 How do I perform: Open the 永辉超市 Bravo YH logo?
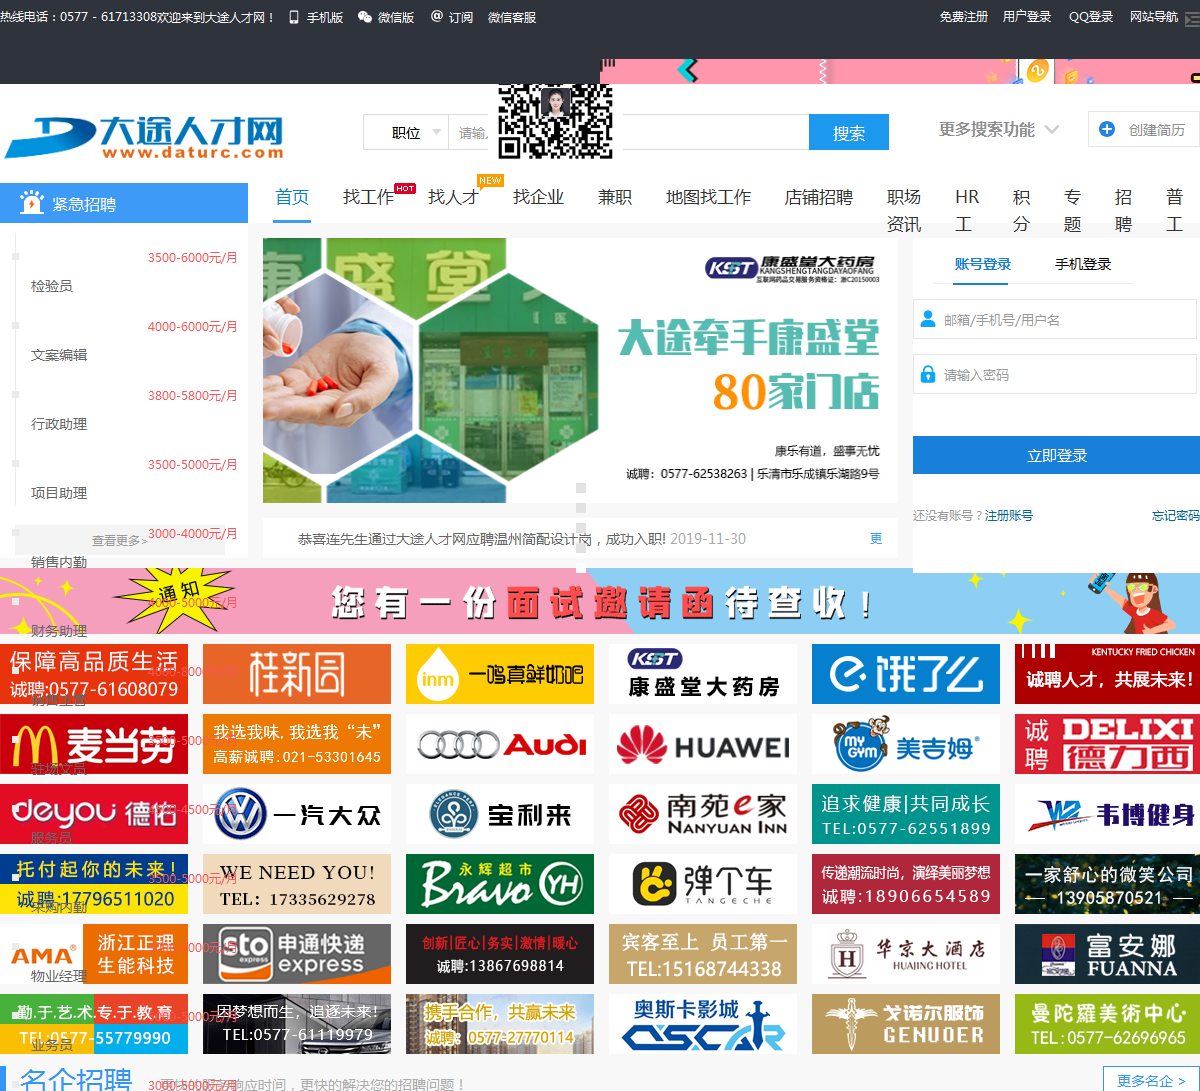(500, 884)
